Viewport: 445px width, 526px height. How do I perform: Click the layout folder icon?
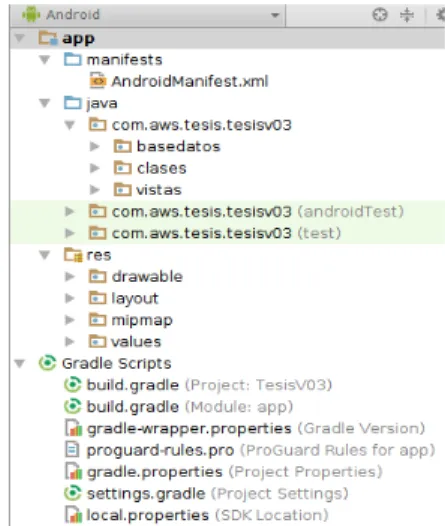click(98, 298)
